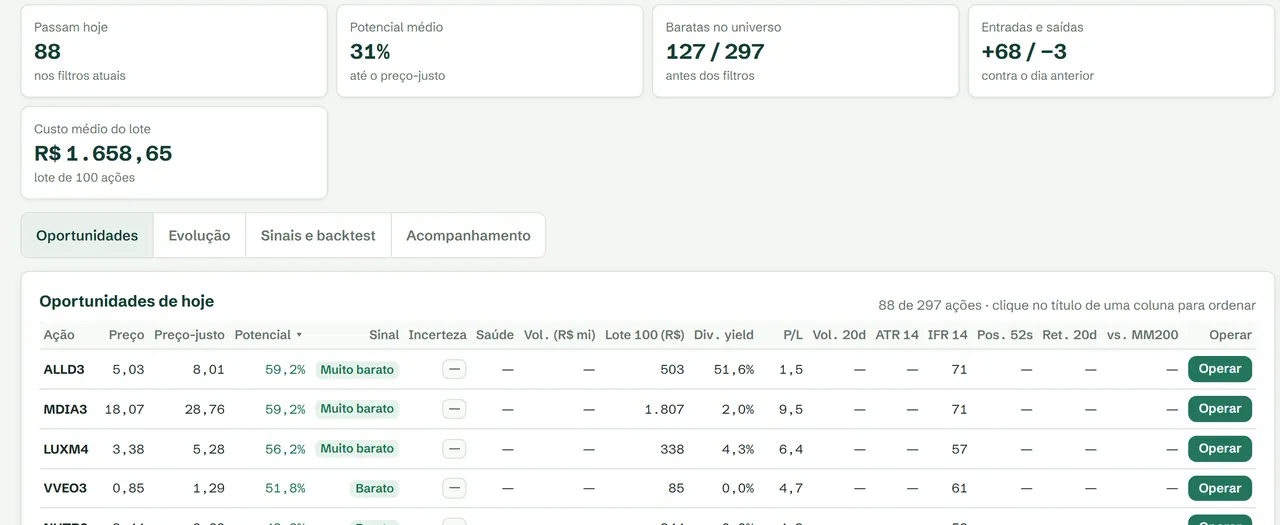Click the 51,8% potencial of VVEO3
Image resolution: width=1280 pixels, height=525 pixels.
tap(285, 488)
